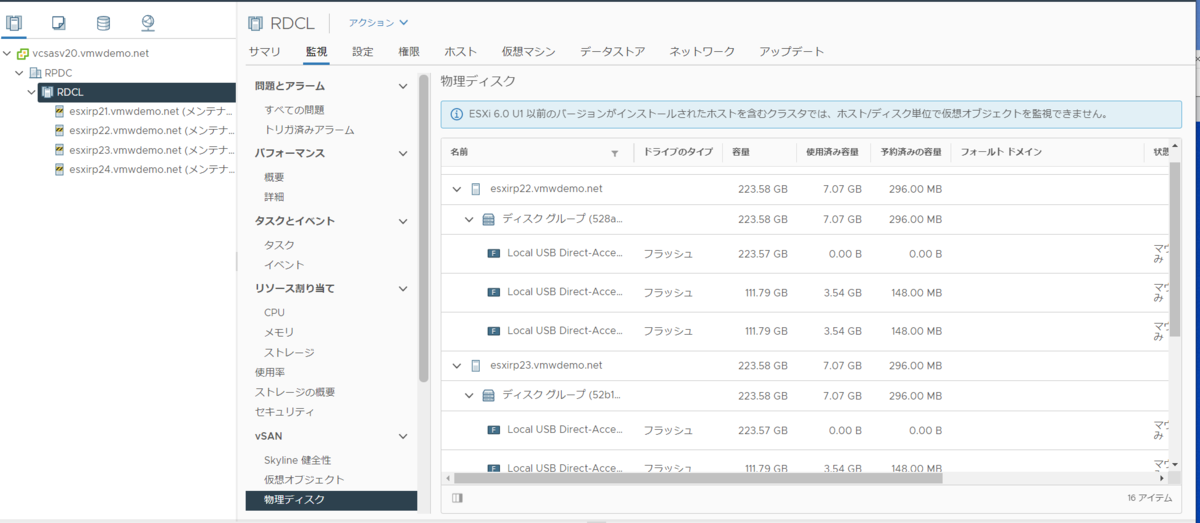The image size is (1200, 523).
Task: Open the ストレージの概要 page
Action: [295, 392]
